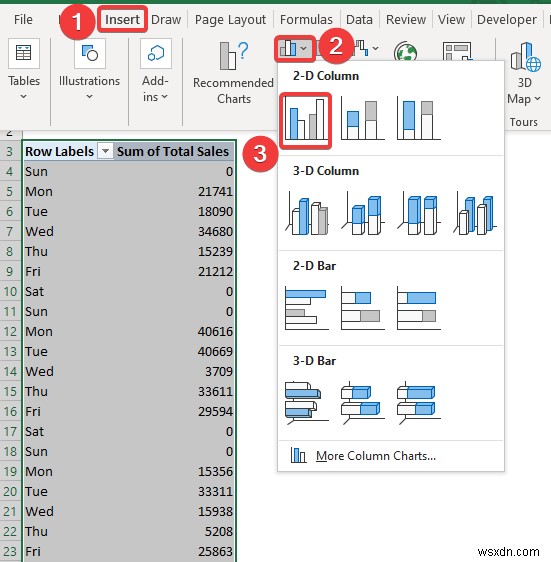The height and width of the screenshot is (562, 551).
Task: Expand the Tables dropdown chevron
Action: [x=24, y=96]
